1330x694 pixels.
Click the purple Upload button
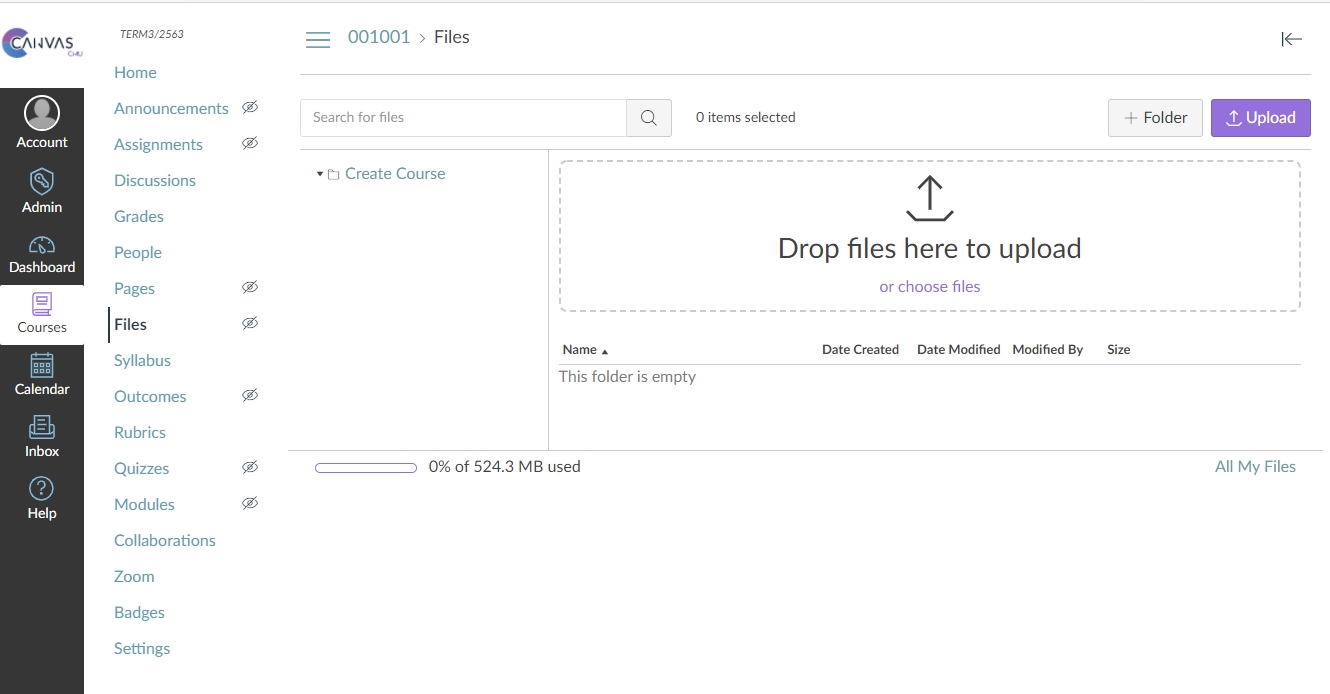1260,118
